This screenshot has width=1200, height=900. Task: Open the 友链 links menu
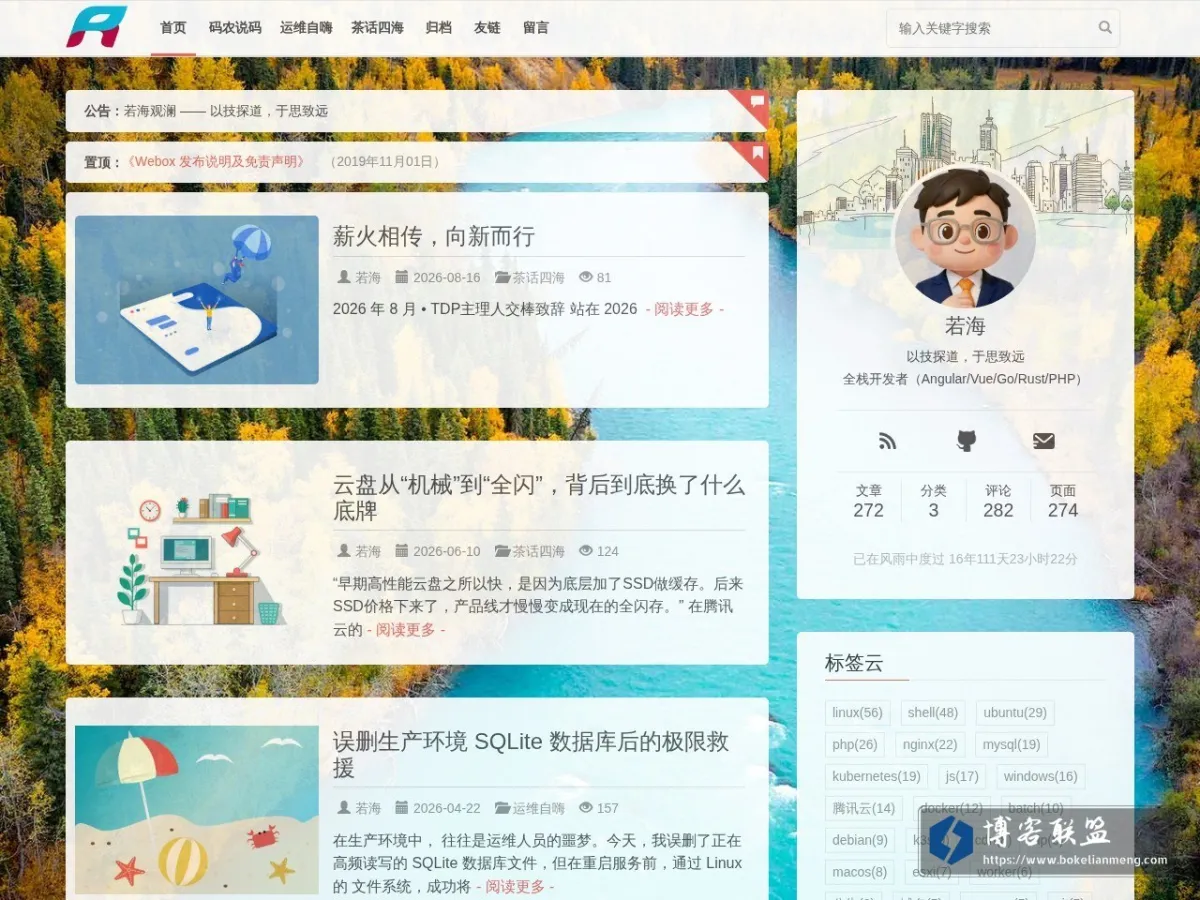[487, 28]
